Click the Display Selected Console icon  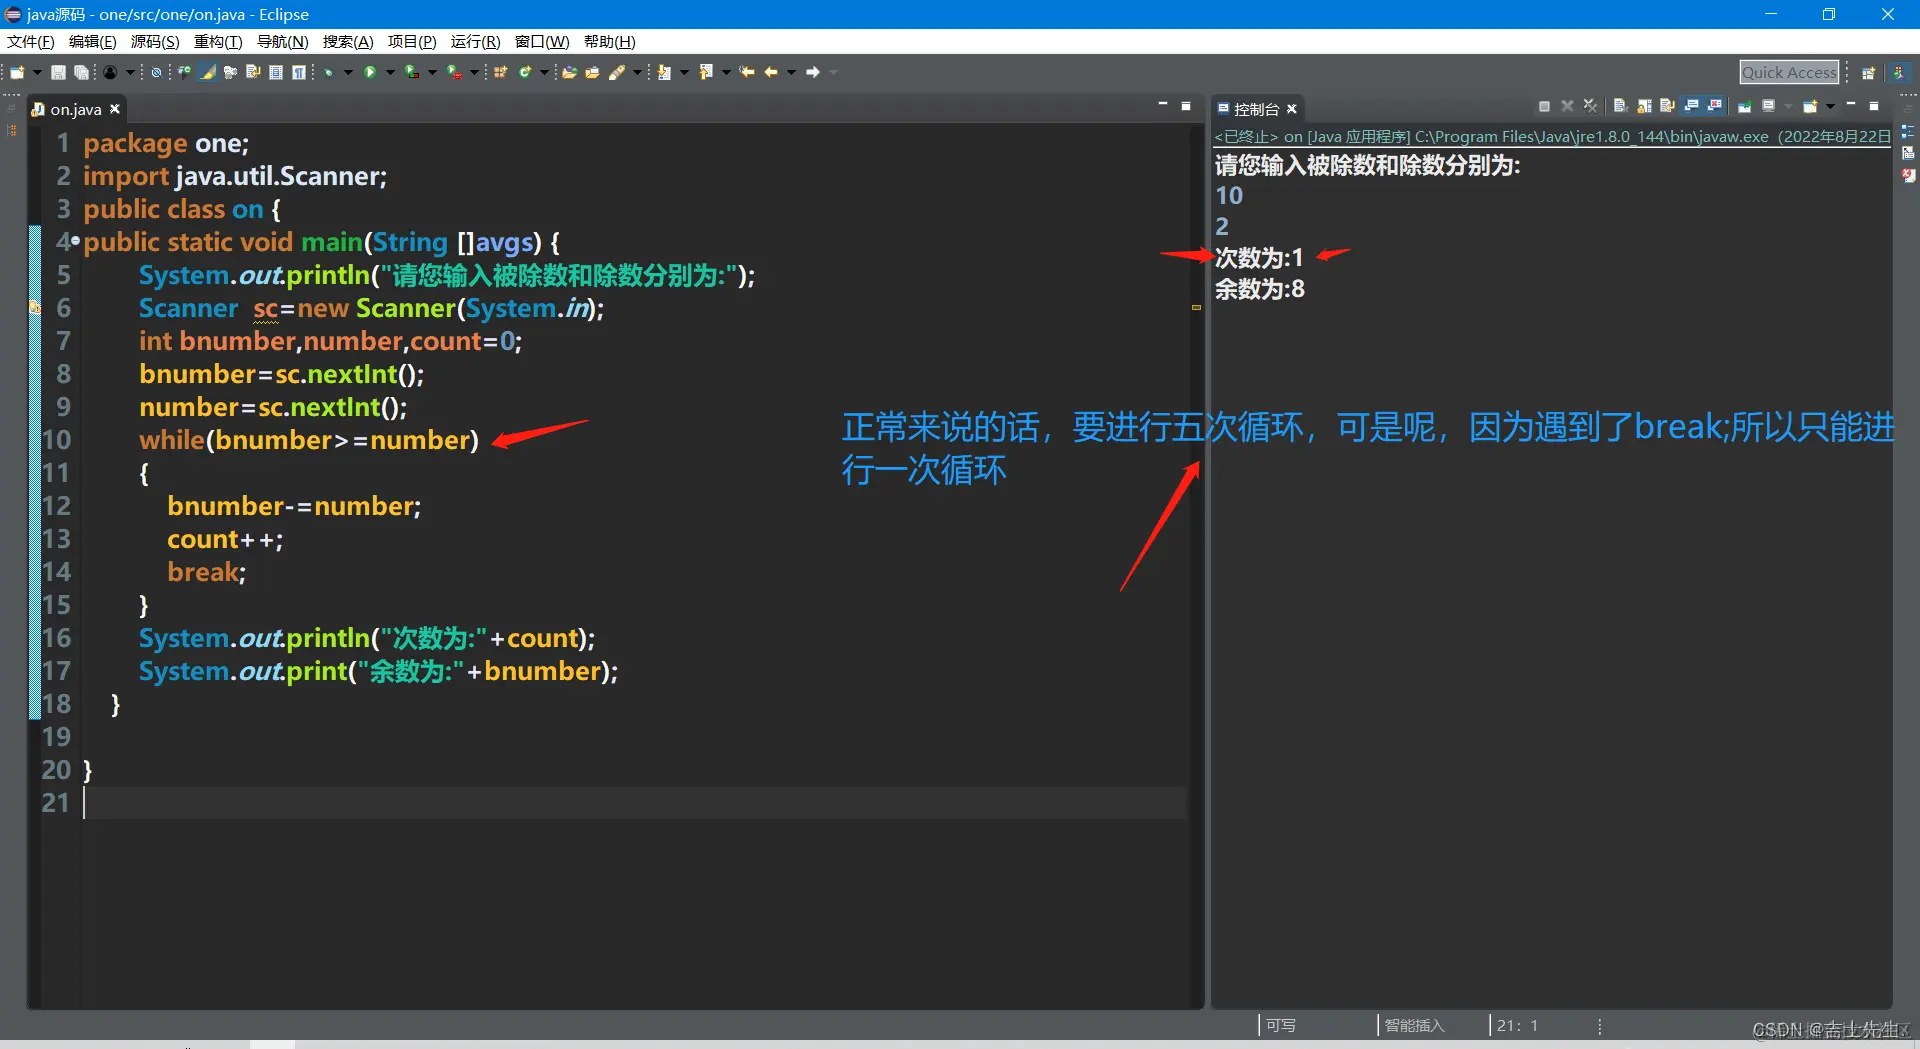[x=1769, y=106]
